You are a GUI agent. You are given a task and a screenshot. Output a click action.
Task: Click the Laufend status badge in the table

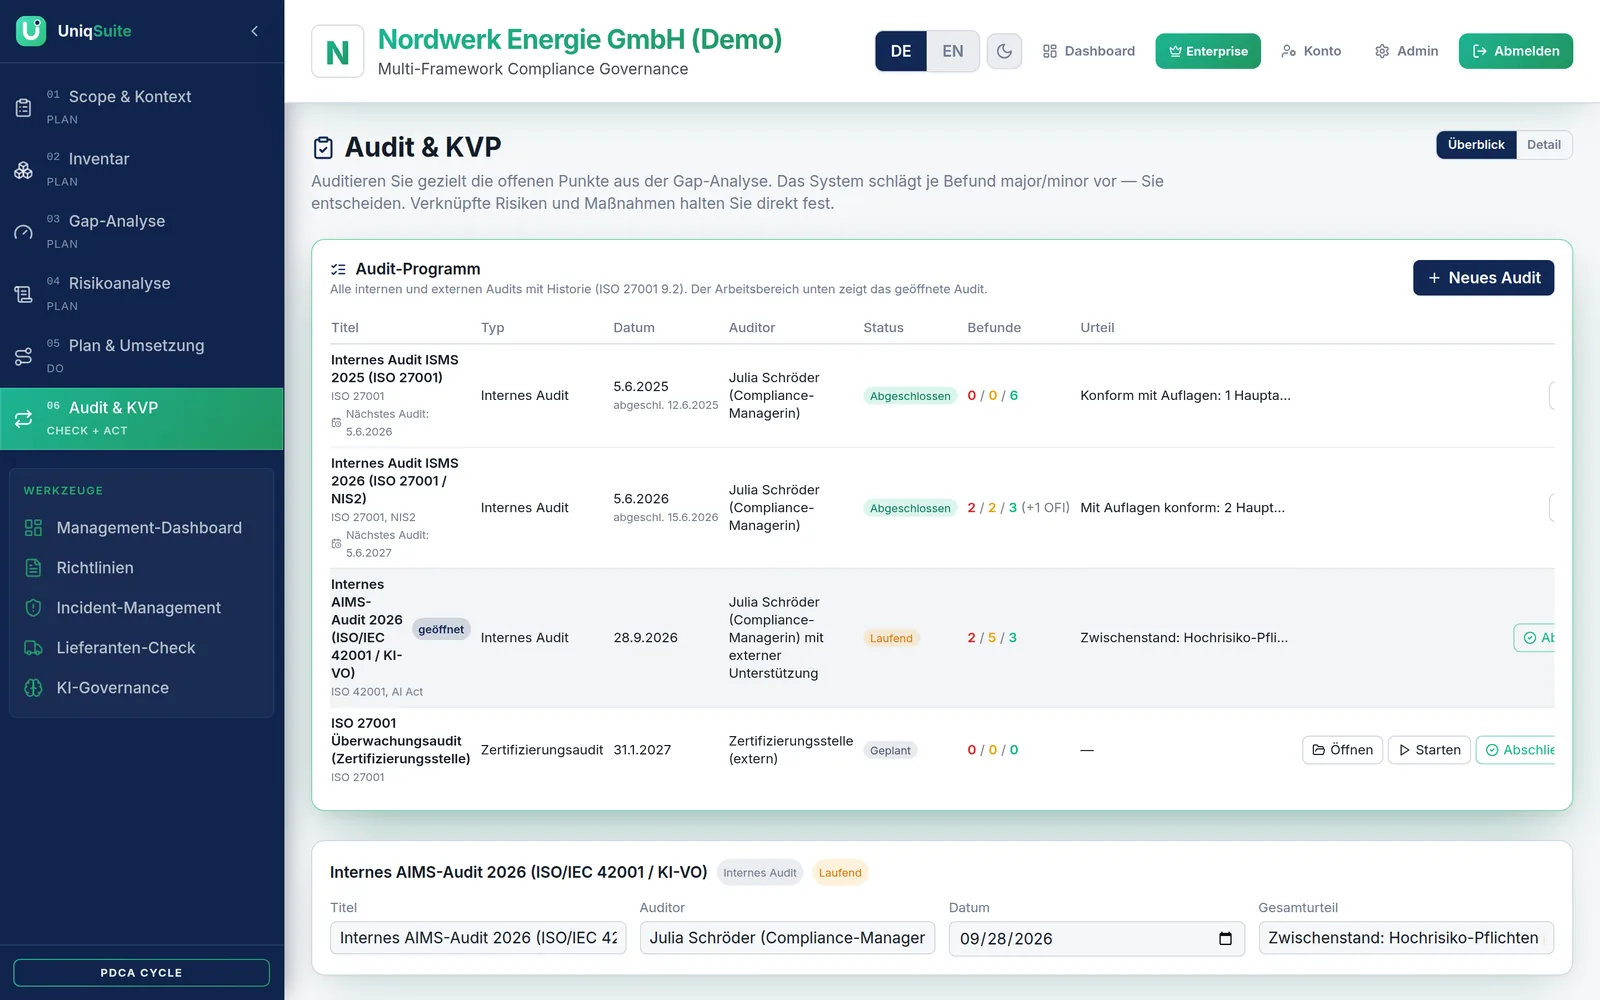coord(891,638)
